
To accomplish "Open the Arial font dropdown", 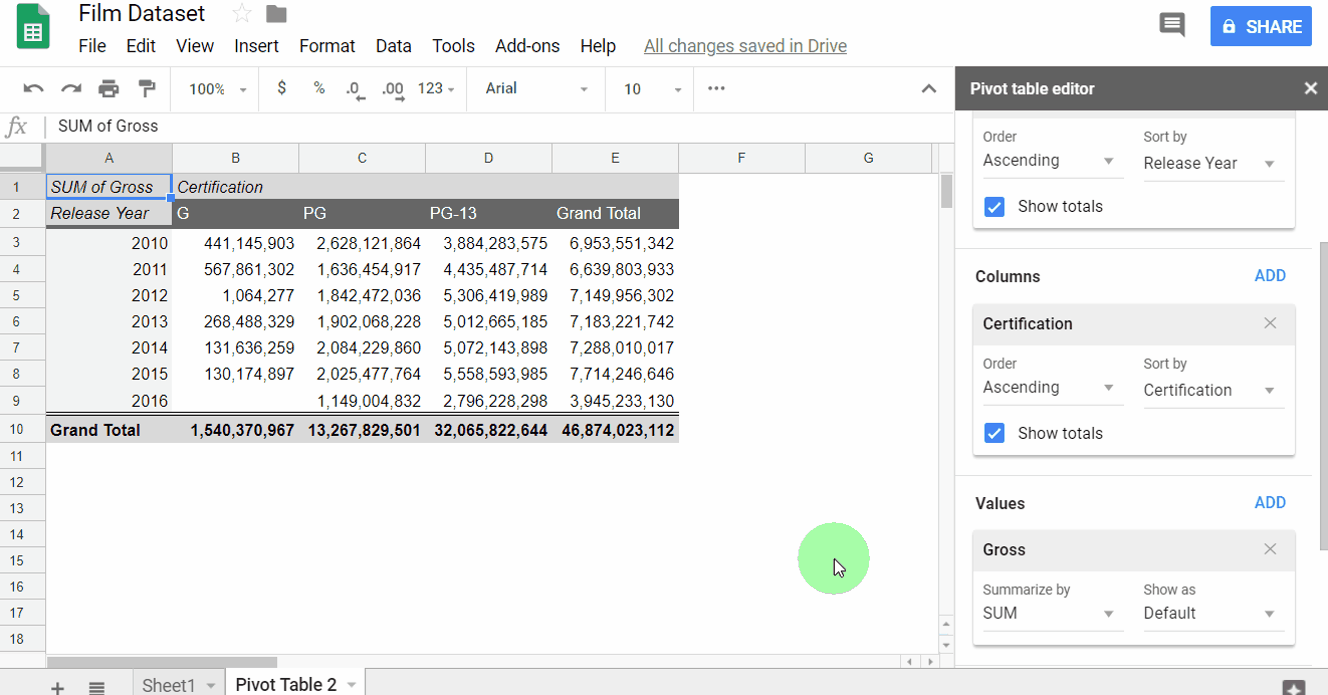I will [x=536, y=89].
